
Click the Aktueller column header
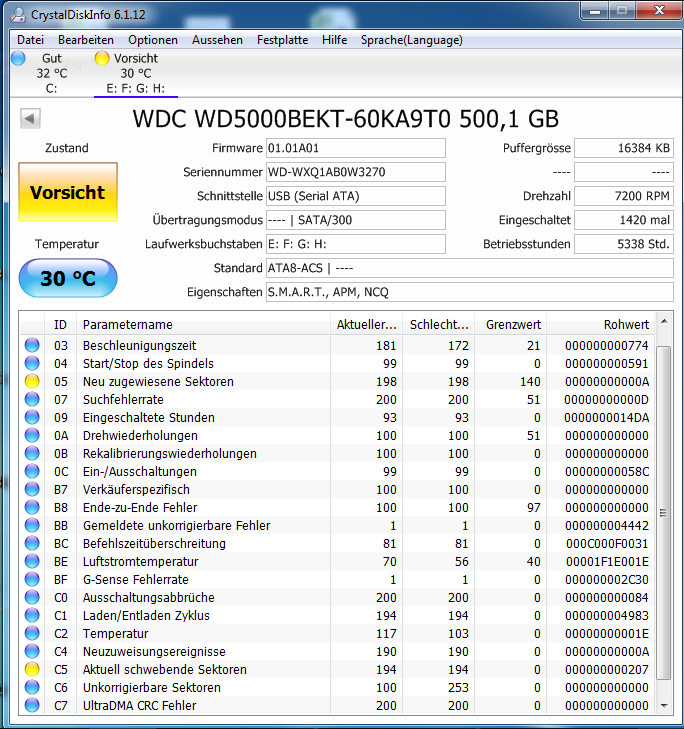click(366, 325)
